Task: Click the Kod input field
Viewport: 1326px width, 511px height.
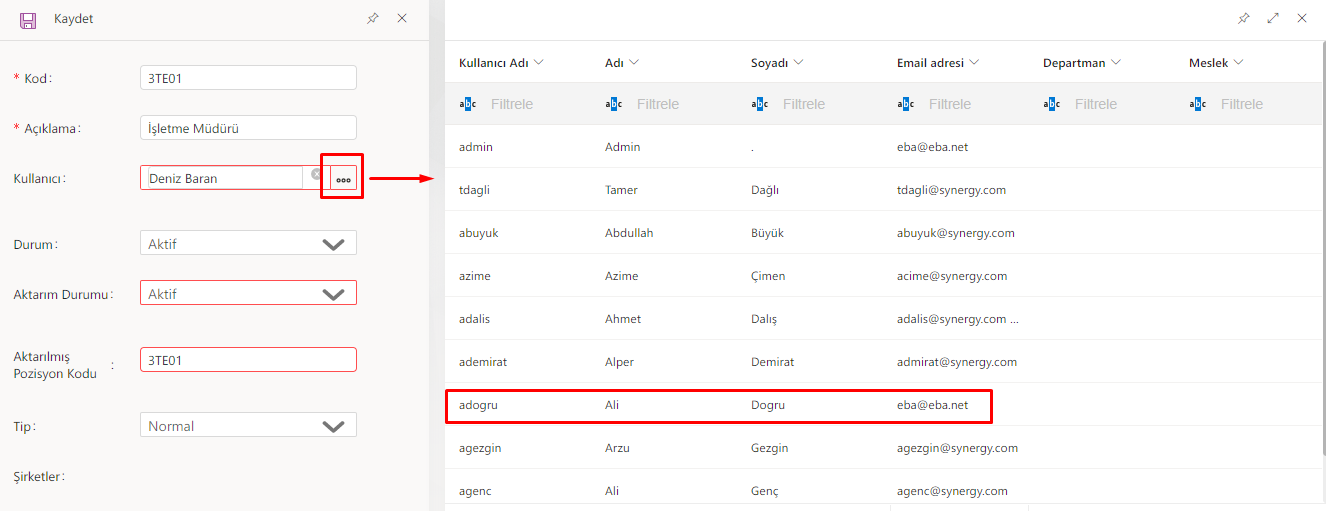Action: (248, 78)
